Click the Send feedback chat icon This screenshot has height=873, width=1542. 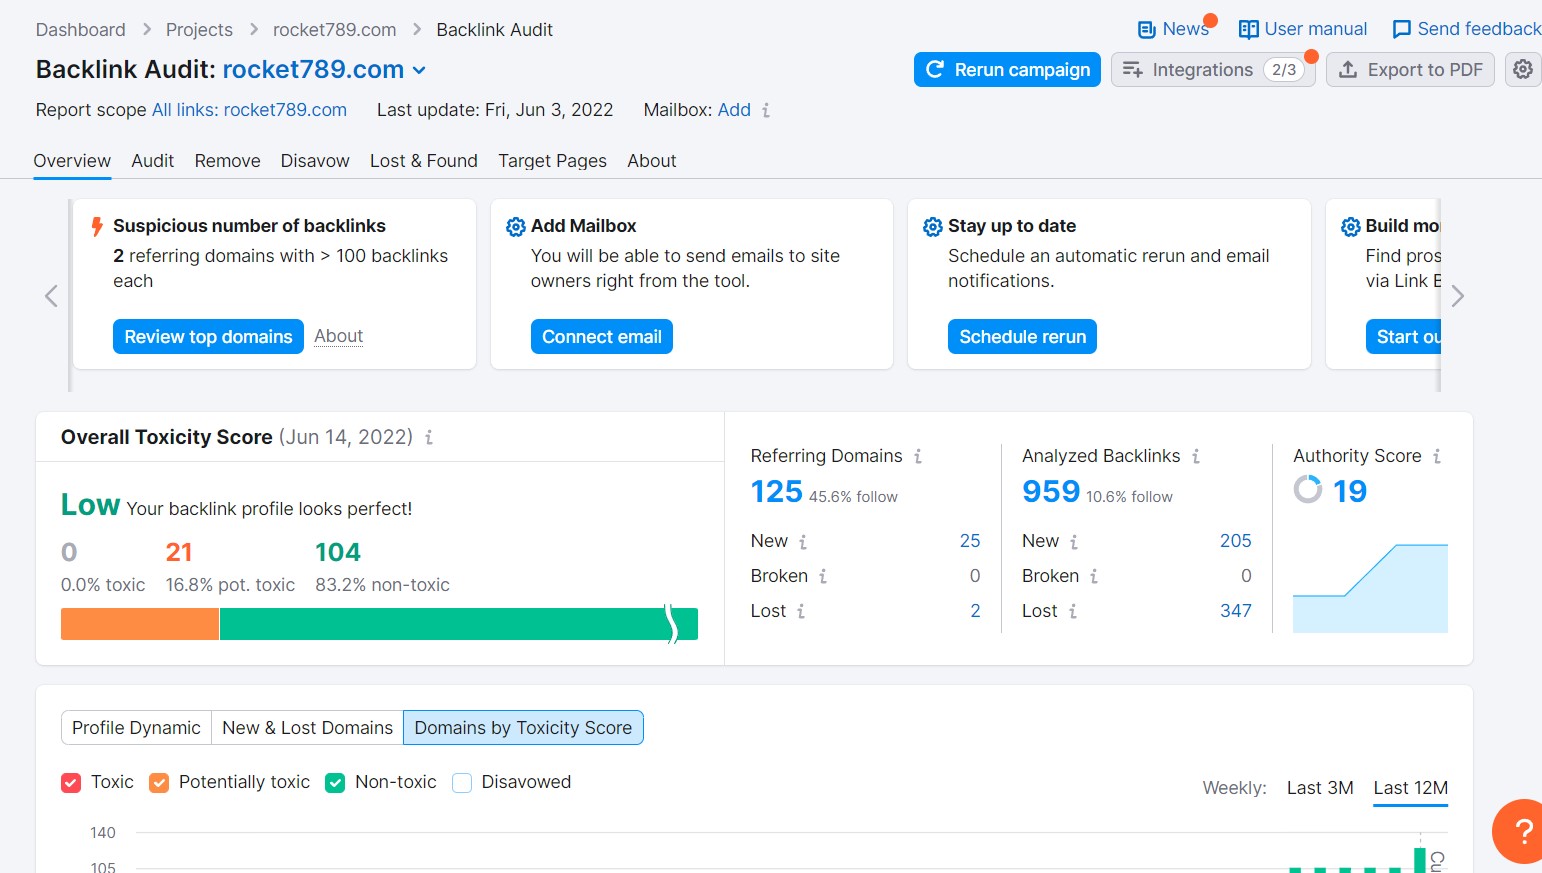(x=1402, y=30)
